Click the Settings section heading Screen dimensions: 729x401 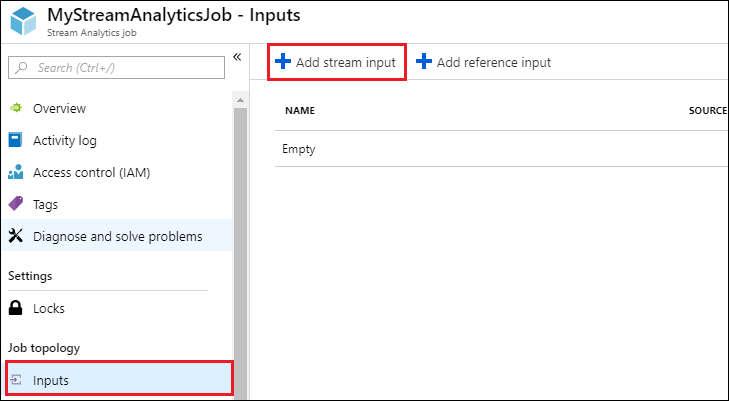30,276
